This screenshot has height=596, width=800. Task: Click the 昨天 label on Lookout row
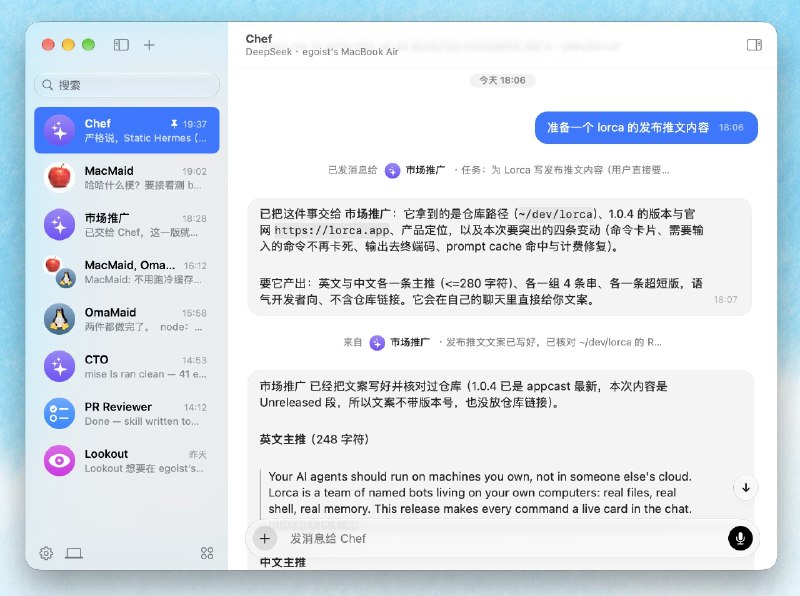(x=197, y=454)
